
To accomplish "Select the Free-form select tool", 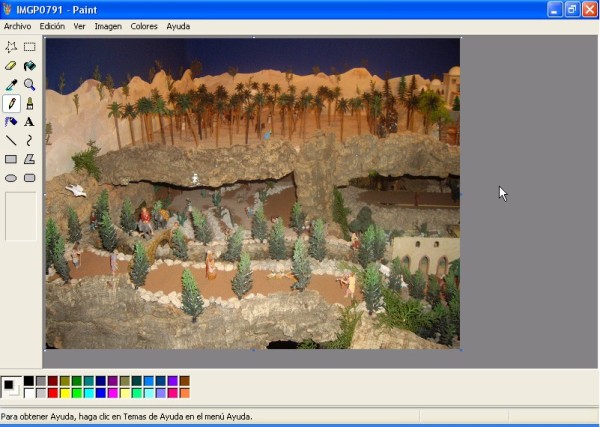I will pos(11,47).
